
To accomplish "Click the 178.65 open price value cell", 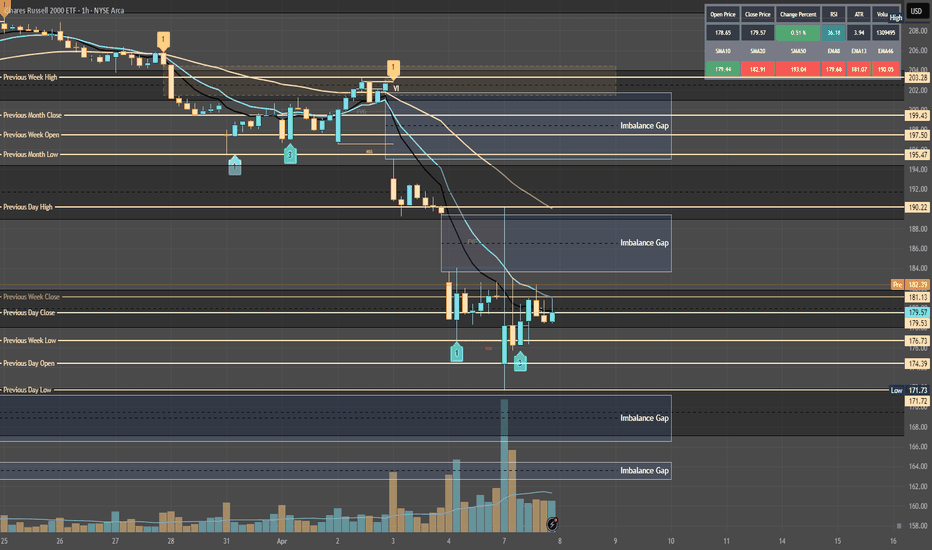I will 723,33.
